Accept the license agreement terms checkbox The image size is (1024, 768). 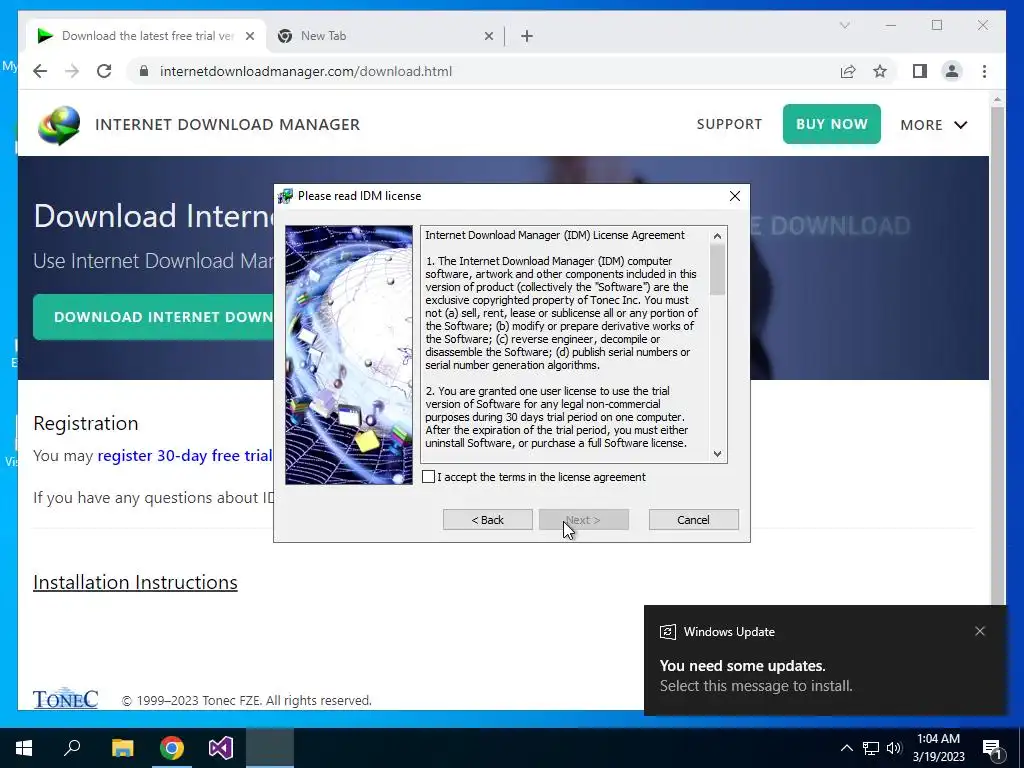tap(428, 477)
